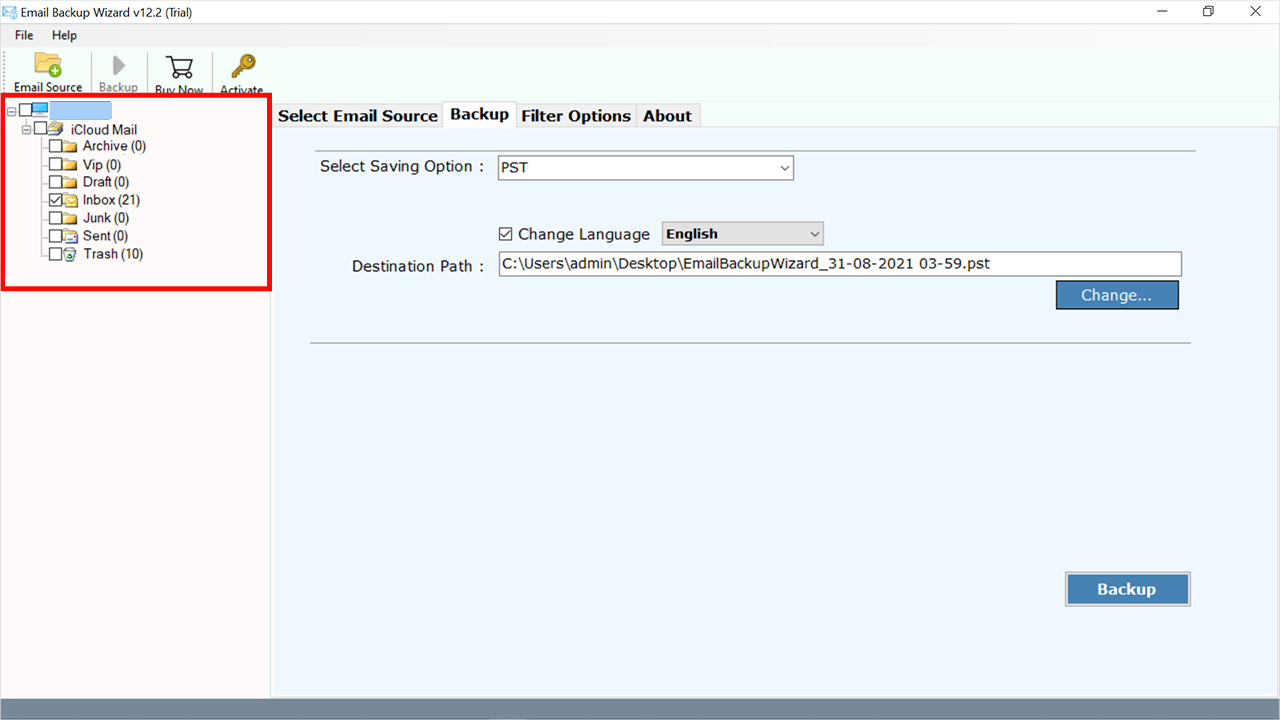Start the backup with the Backup button

(x=1127, y=589)
